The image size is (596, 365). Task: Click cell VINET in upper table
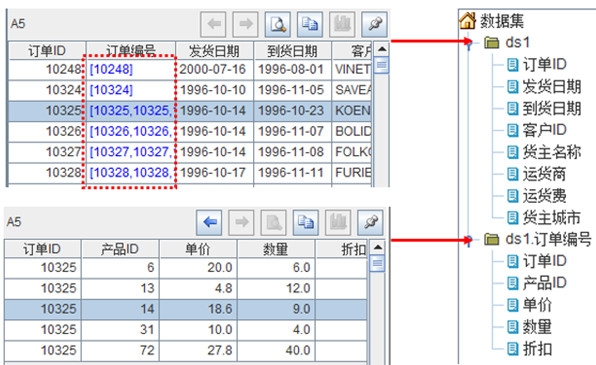tap(352, 70)
